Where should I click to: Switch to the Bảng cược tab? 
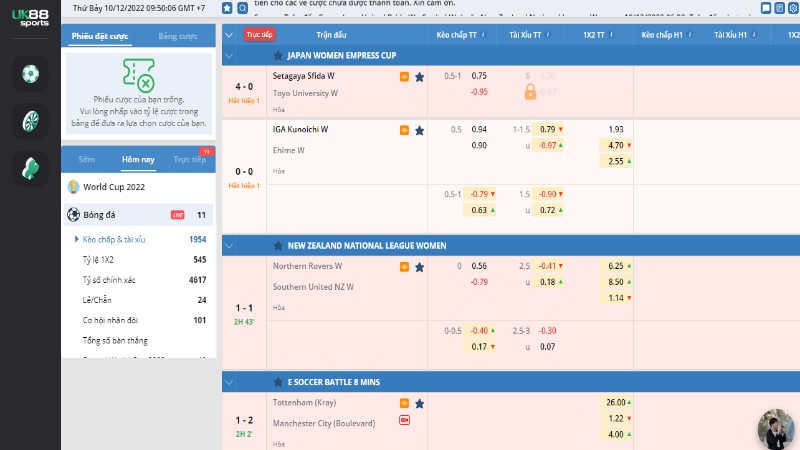(178, 36)
